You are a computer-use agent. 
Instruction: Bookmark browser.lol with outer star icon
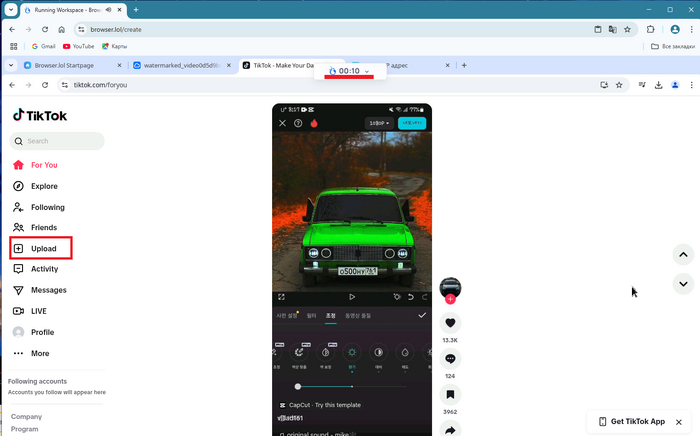(627, 29)
